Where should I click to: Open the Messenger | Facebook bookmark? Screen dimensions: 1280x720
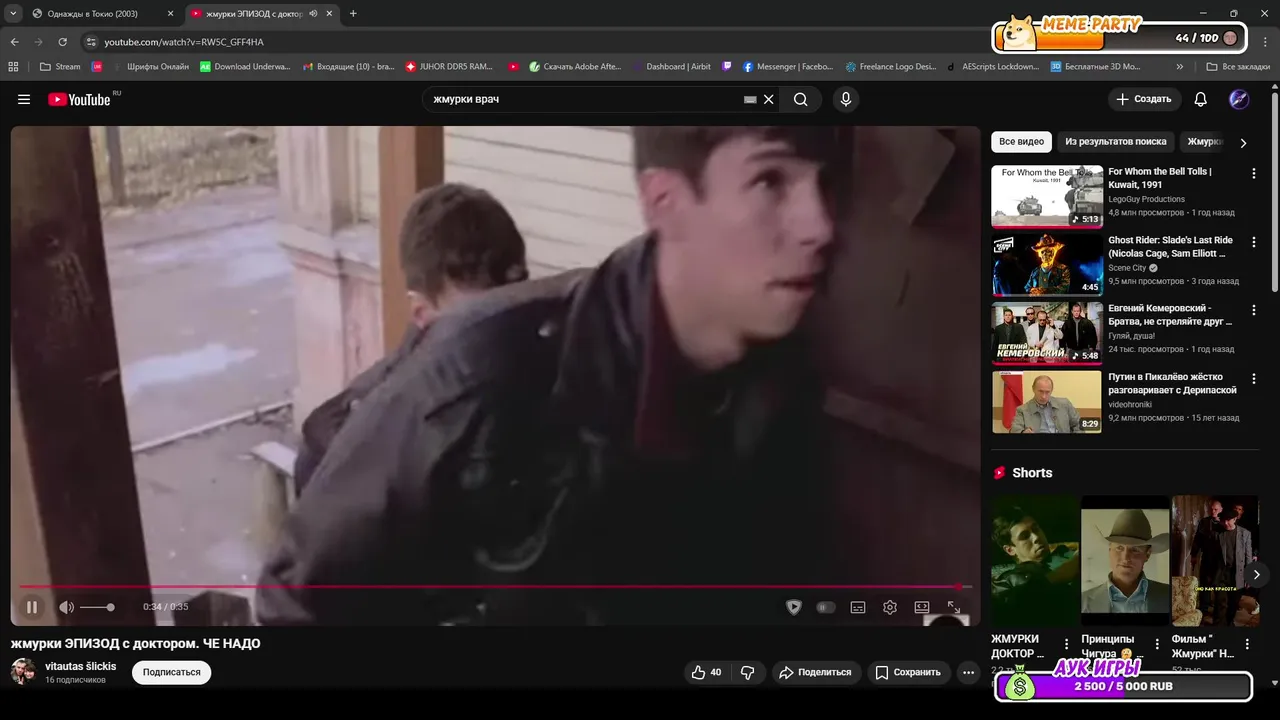click(x=787, y=67)
